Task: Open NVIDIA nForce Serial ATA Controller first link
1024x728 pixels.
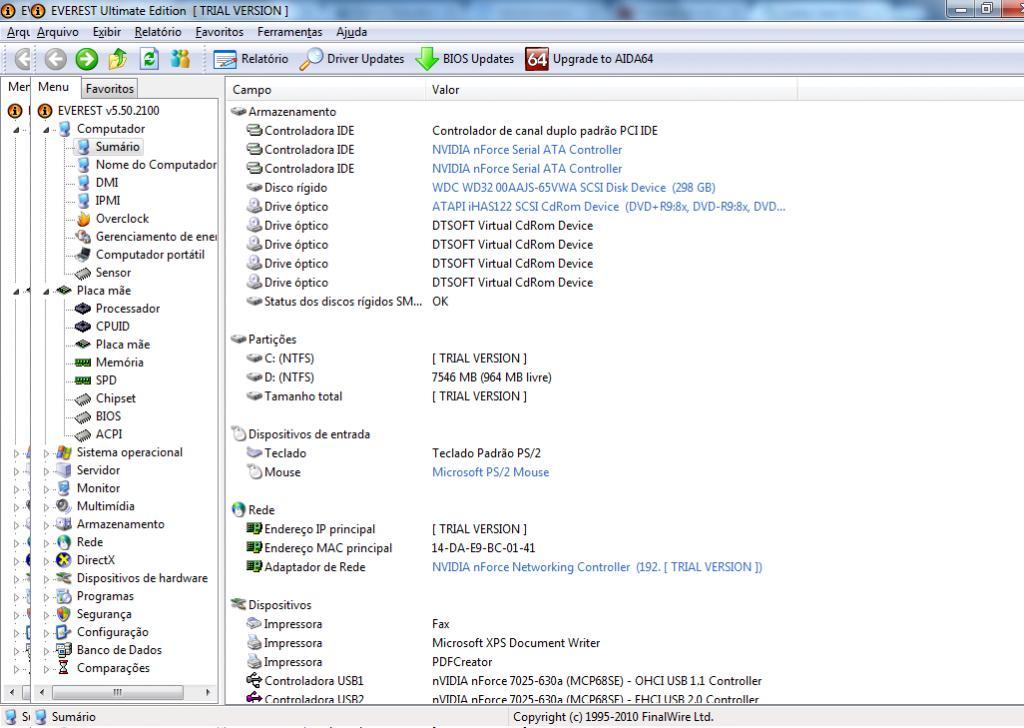Action: 527,150
